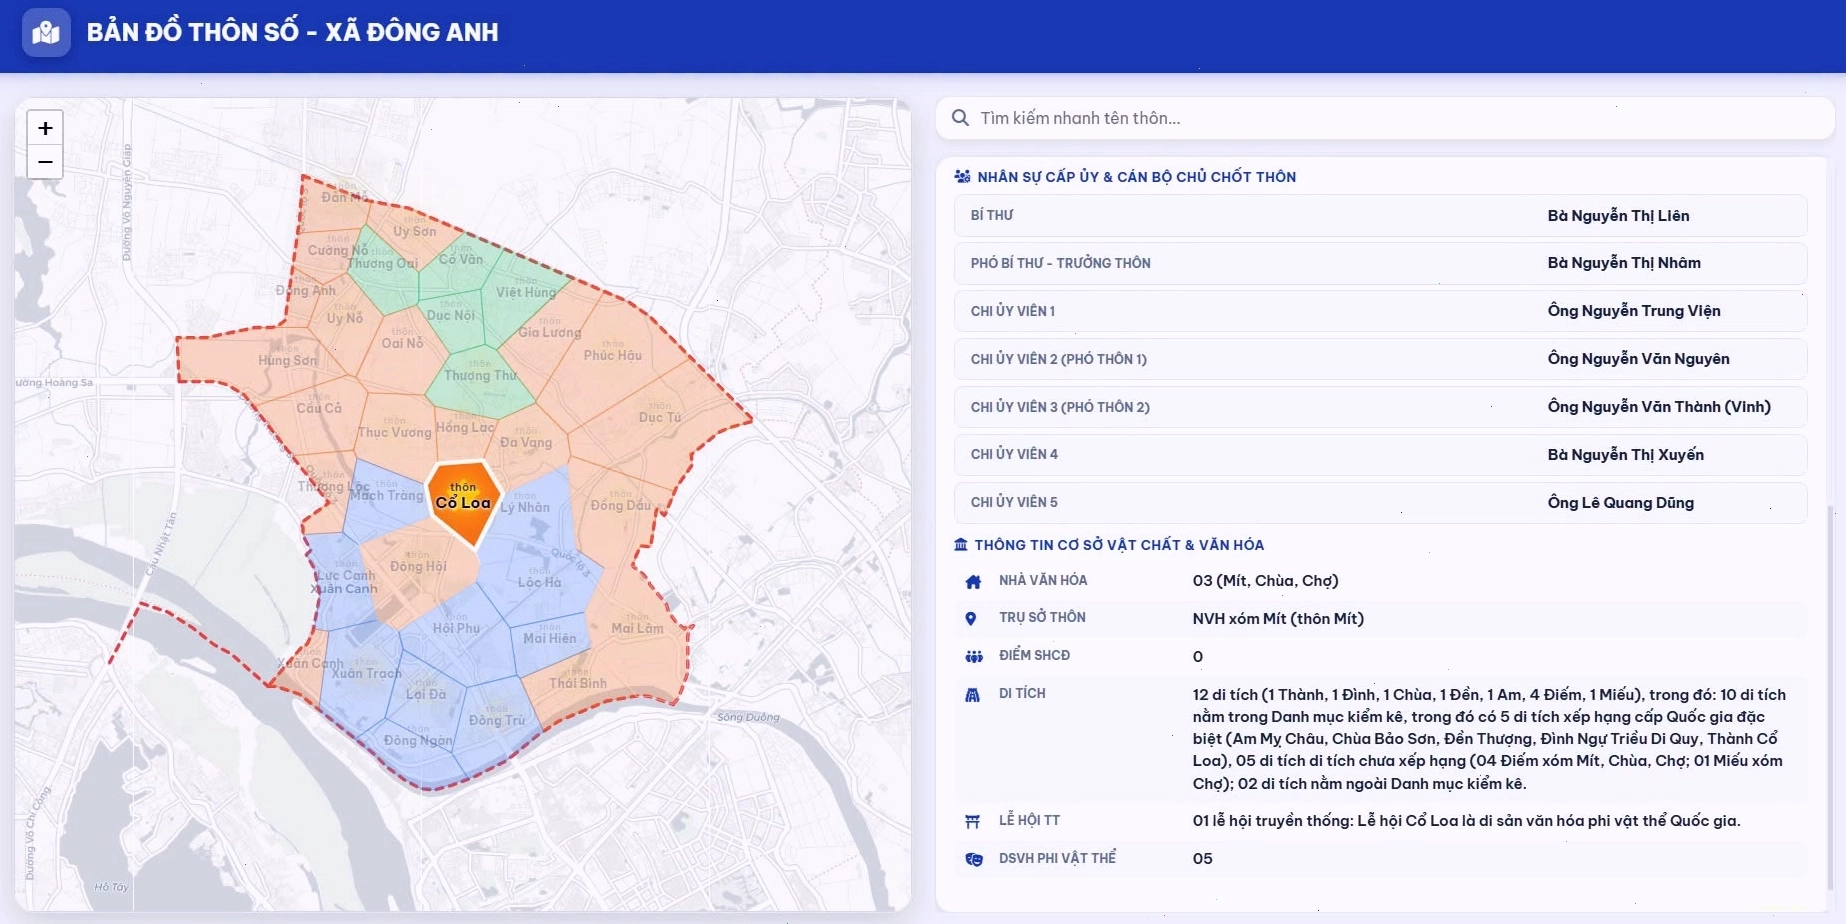Viewport: 1846px width, 924px height.
Task: Select Thượng Thư village region on map
Action: coord(480,375)
